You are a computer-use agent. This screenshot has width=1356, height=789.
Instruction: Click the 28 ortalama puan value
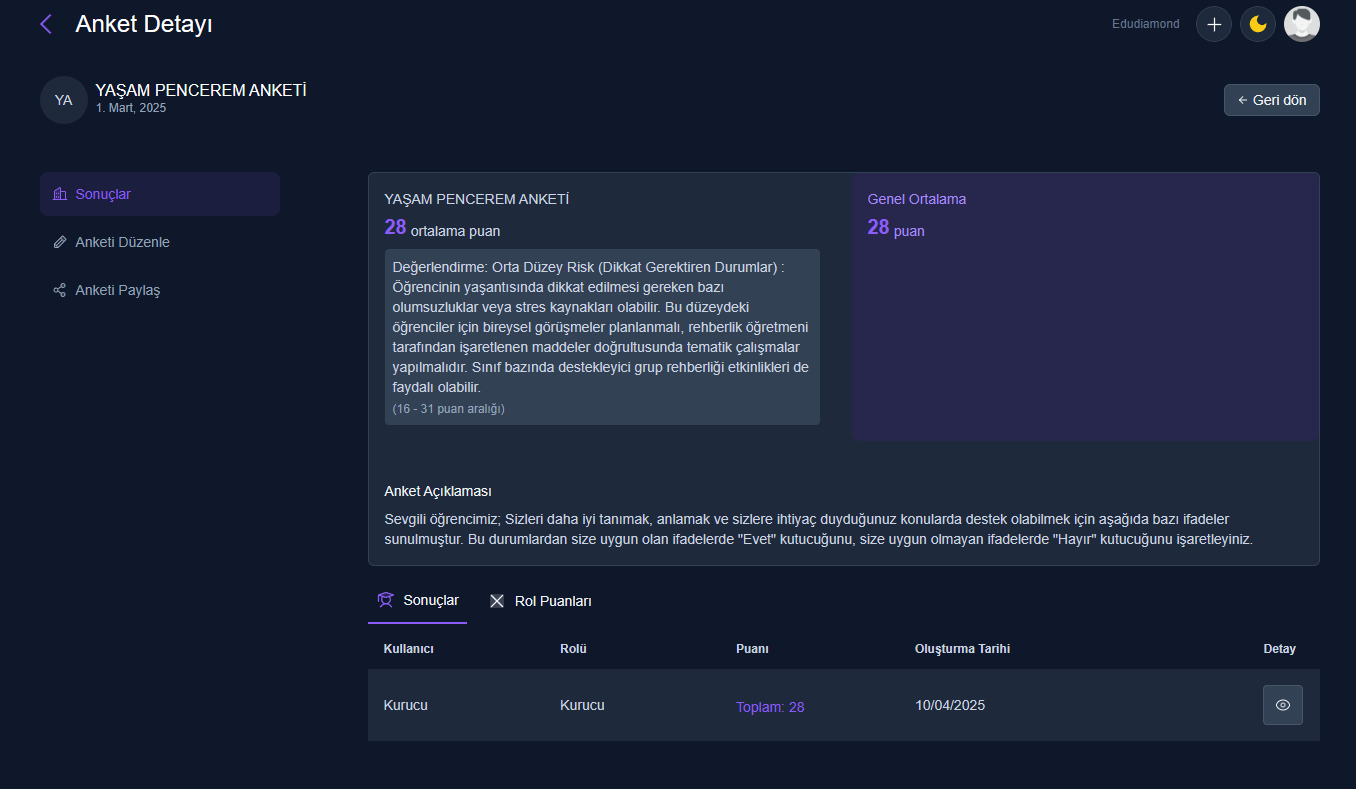click(442, 228)
